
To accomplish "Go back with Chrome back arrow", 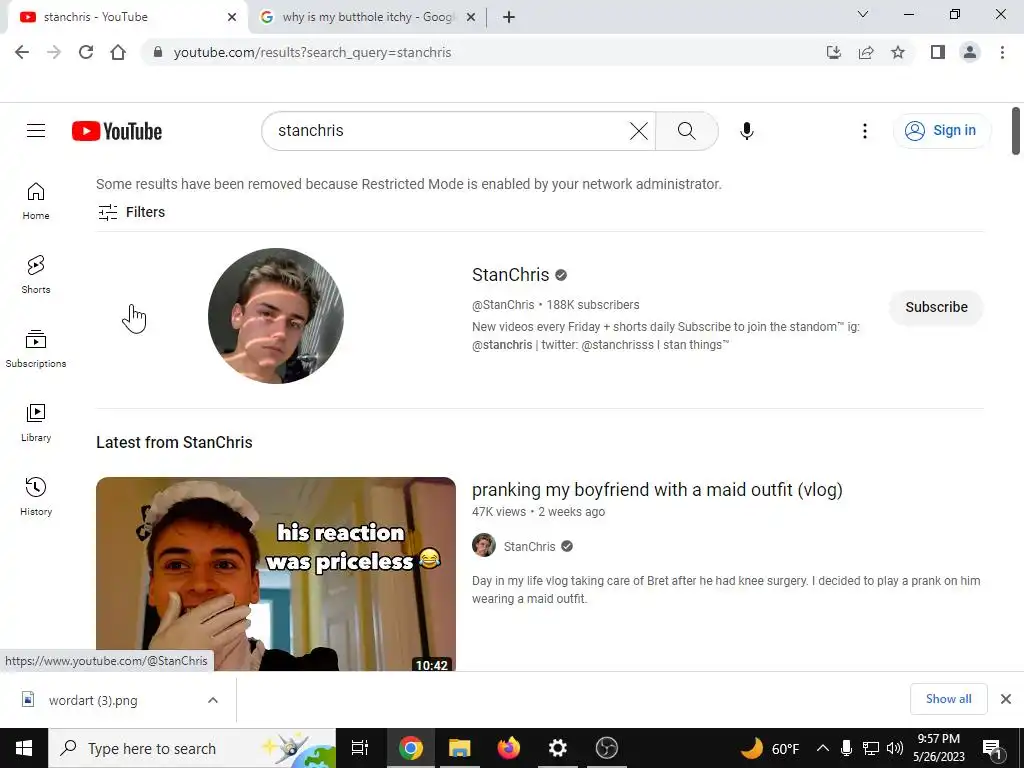I will pyautogui.click(x=22, y=52).
